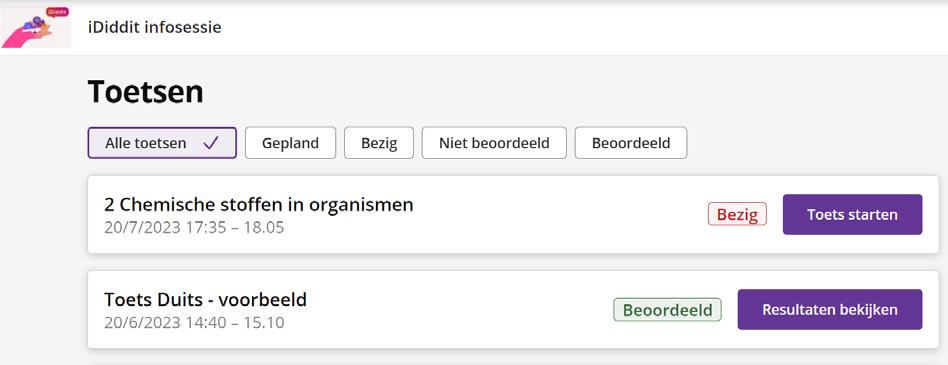948x365 pixels.
Task: Click the red iDiddit speech bubble in logo
Action: point(57,12)
